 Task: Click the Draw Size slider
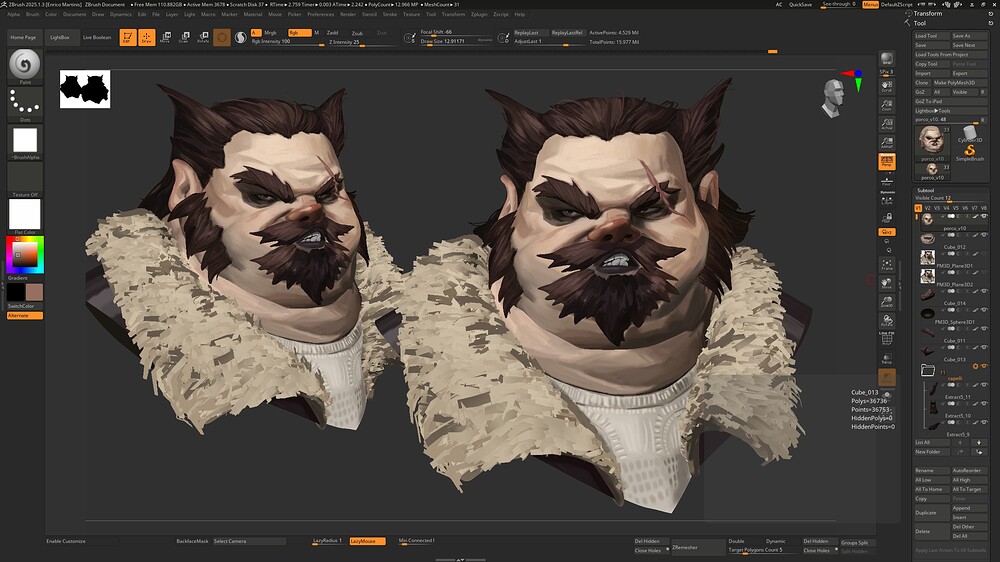[x=456, y=41]
